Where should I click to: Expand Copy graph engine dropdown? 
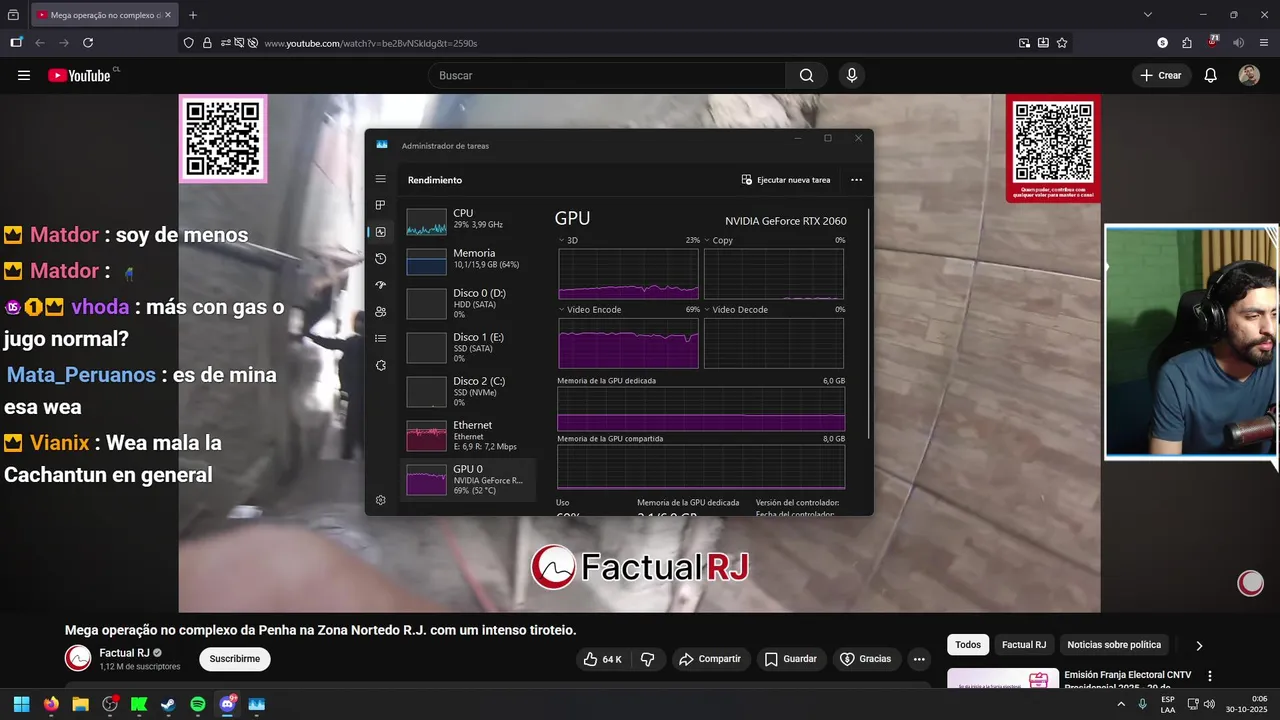(x=708, y=240)
